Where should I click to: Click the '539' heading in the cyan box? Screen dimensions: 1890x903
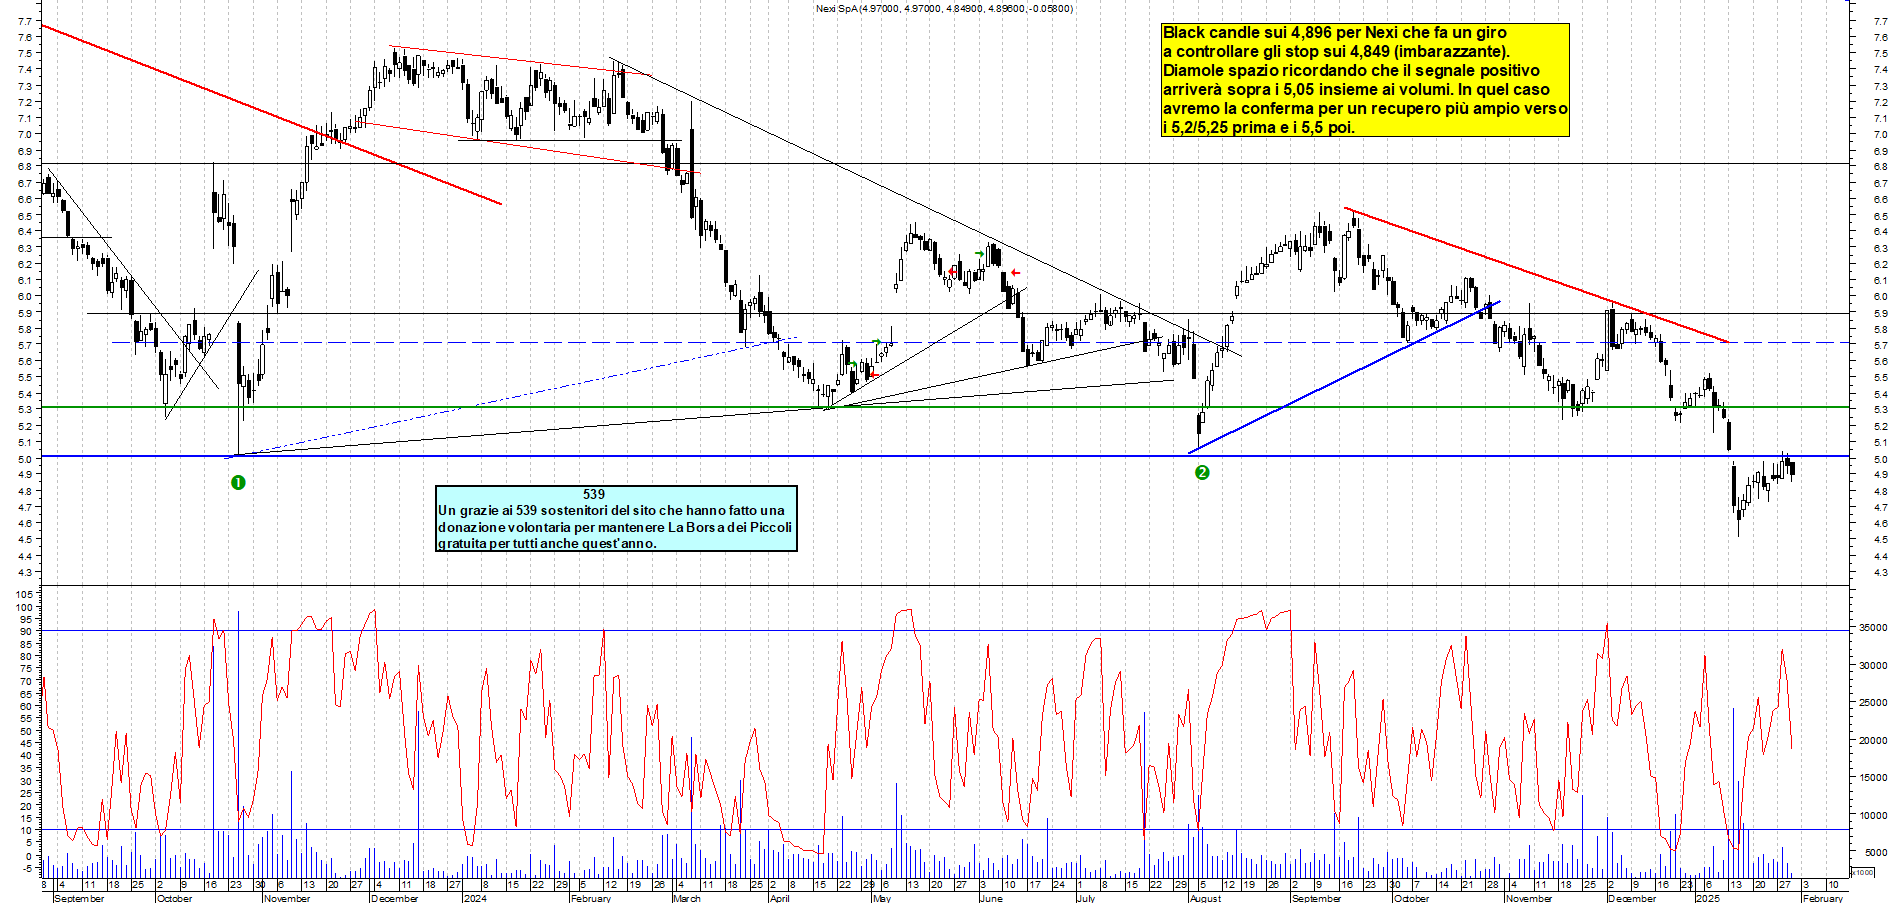[594, 494]
